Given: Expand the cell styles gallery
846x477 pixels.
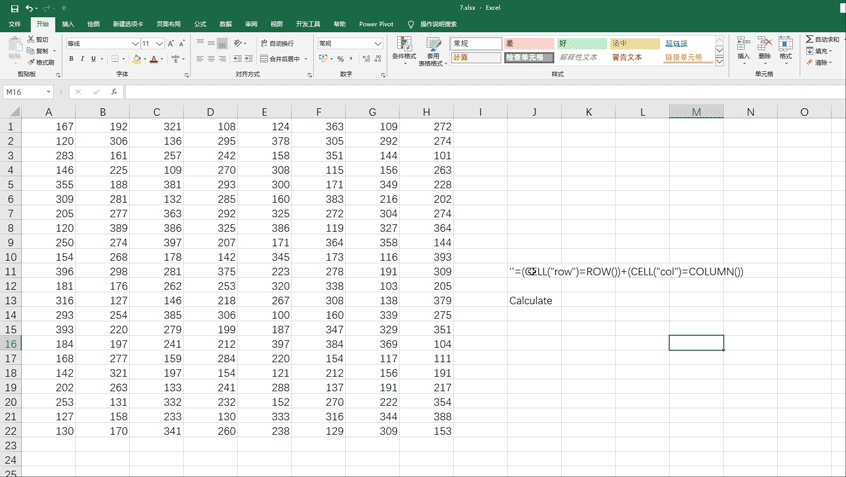Looking at the screenshot, I should (x=719, y=61).
